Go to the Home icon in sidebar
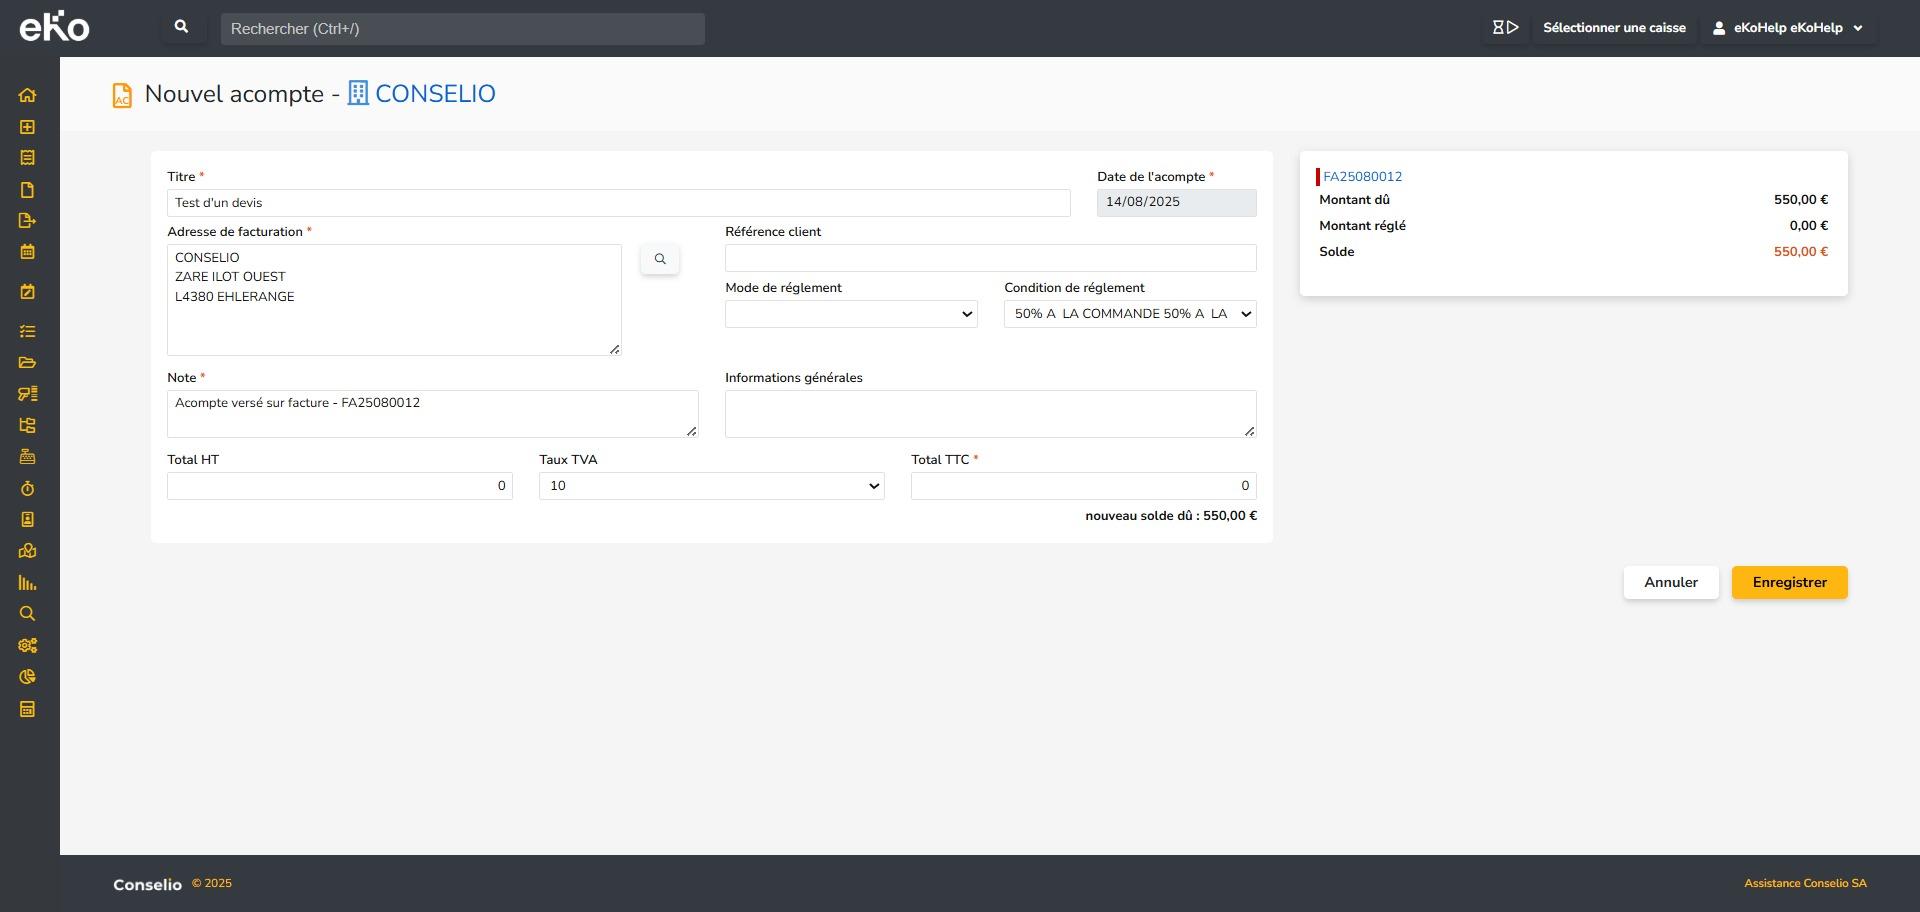 [x=27, y=96]
